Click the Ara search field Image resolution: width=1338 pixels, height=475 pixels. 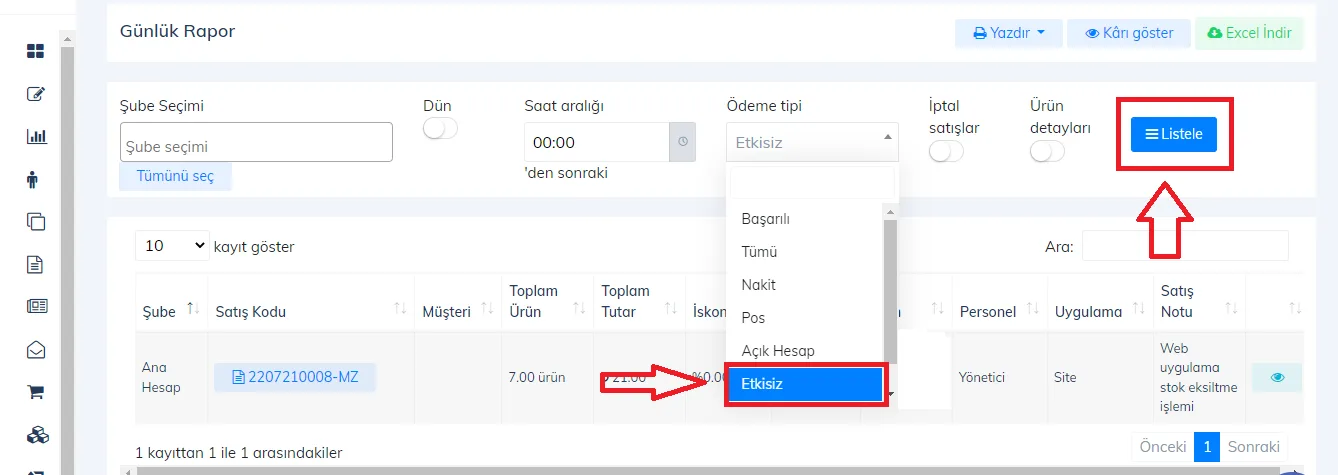coord(1185,245)
